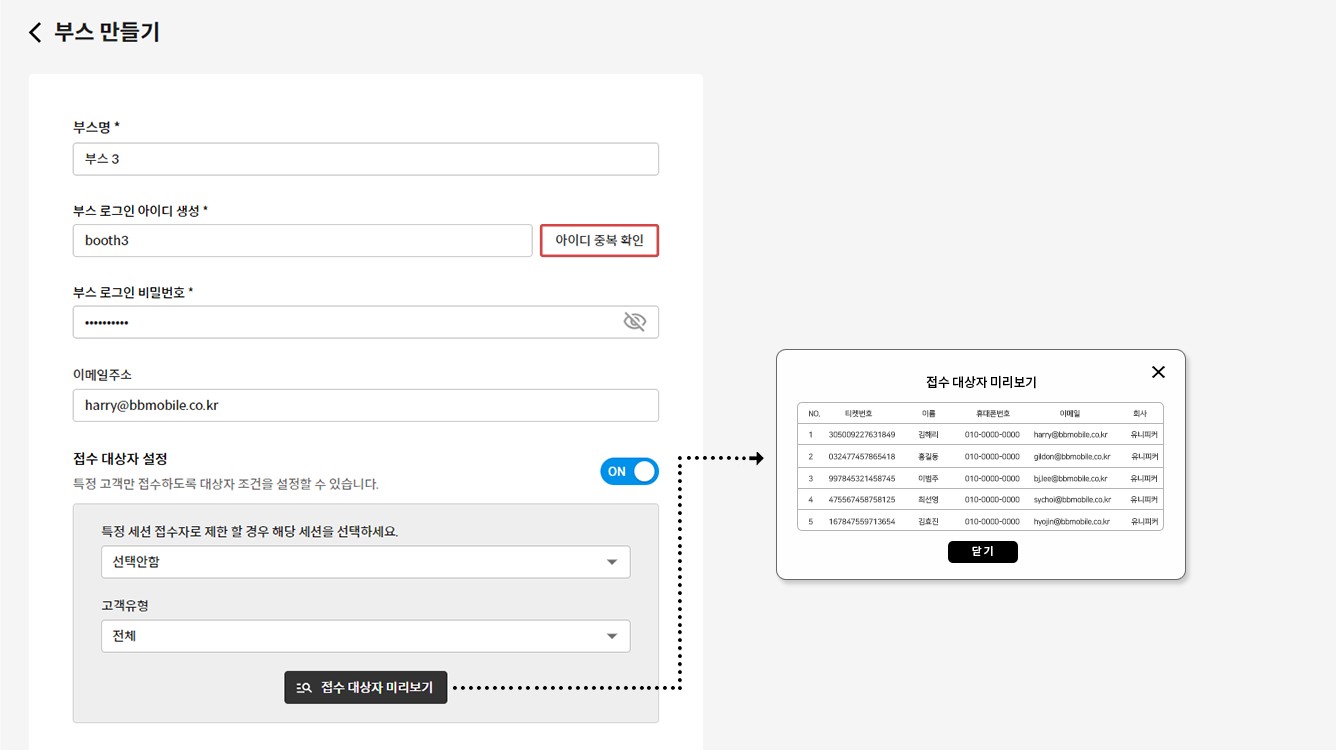
Task: Click the bj.lee@bbmobile.co.kr email cell
Action: 1071,479
